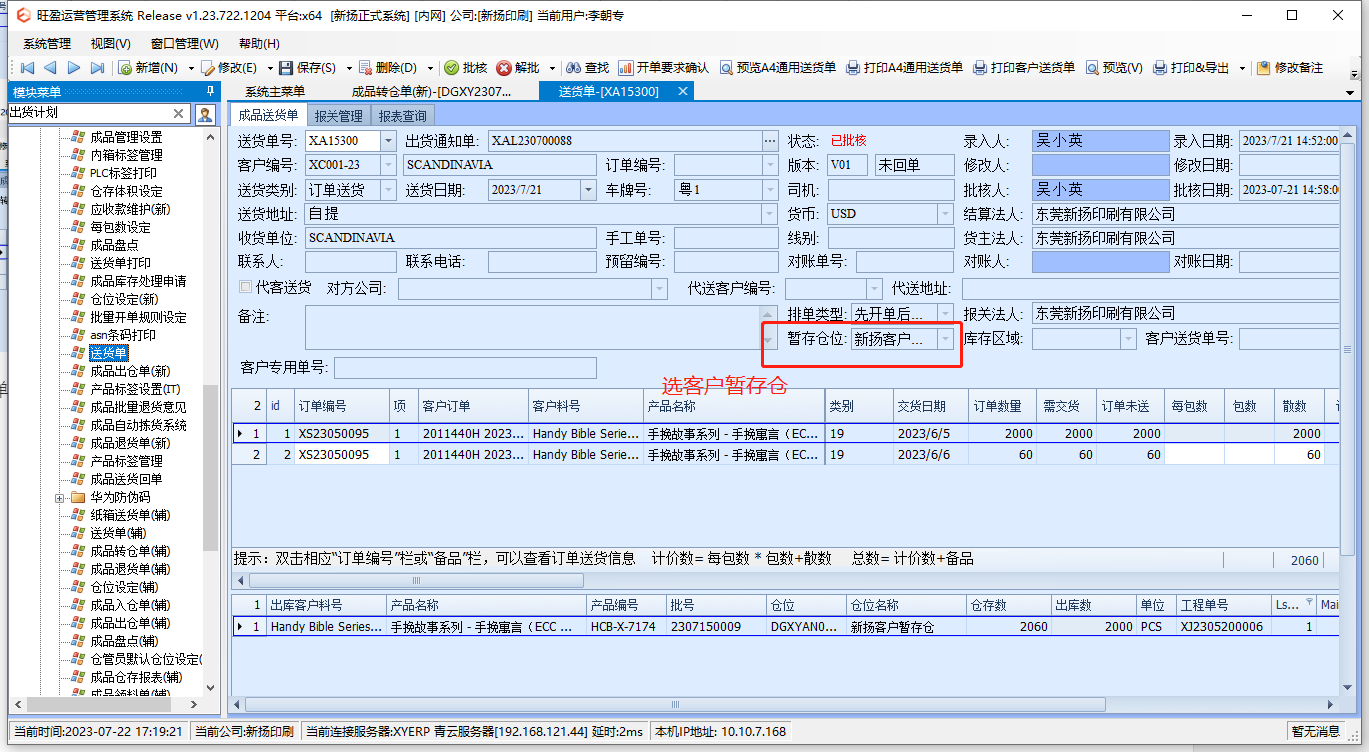The height and width of the screenshot is (752, 1369).
Task: Open 成品管理设置 in module tree
Action: (x=126, y=137)
